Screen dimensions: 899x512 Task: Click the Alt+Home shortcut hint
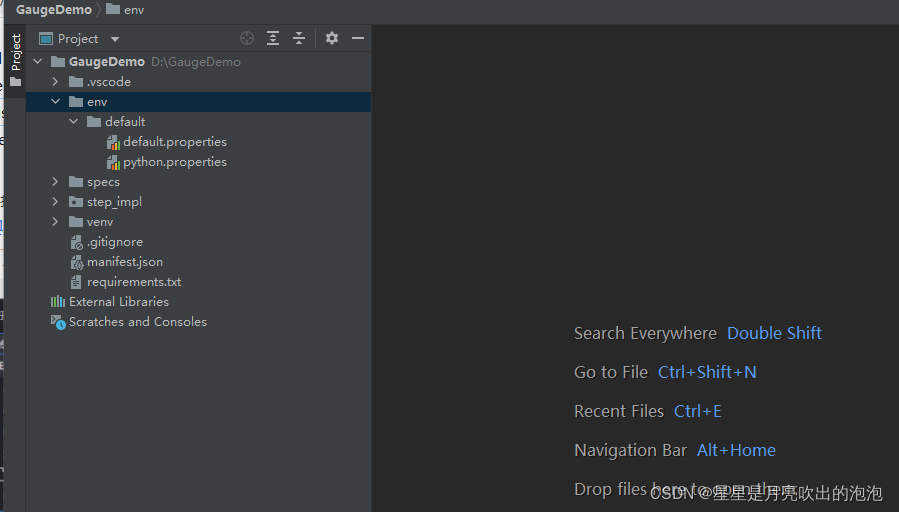[x=736, y=450]
